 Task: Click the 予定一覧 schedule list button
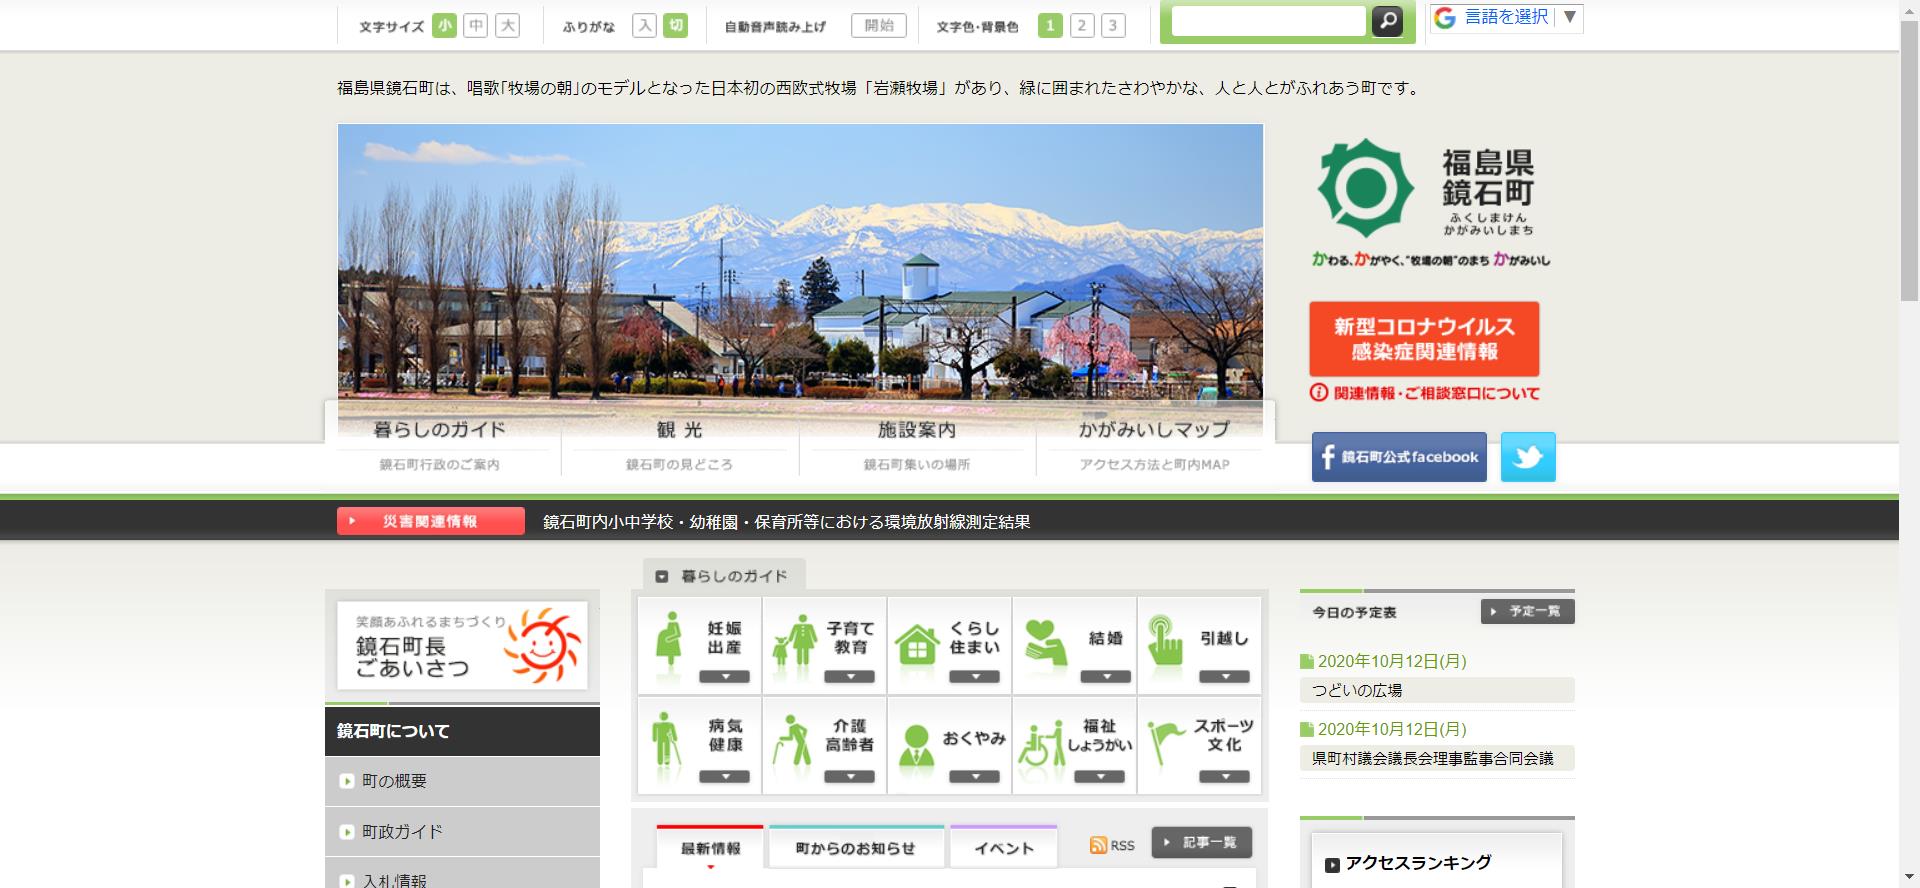[x=1527, y=611]
